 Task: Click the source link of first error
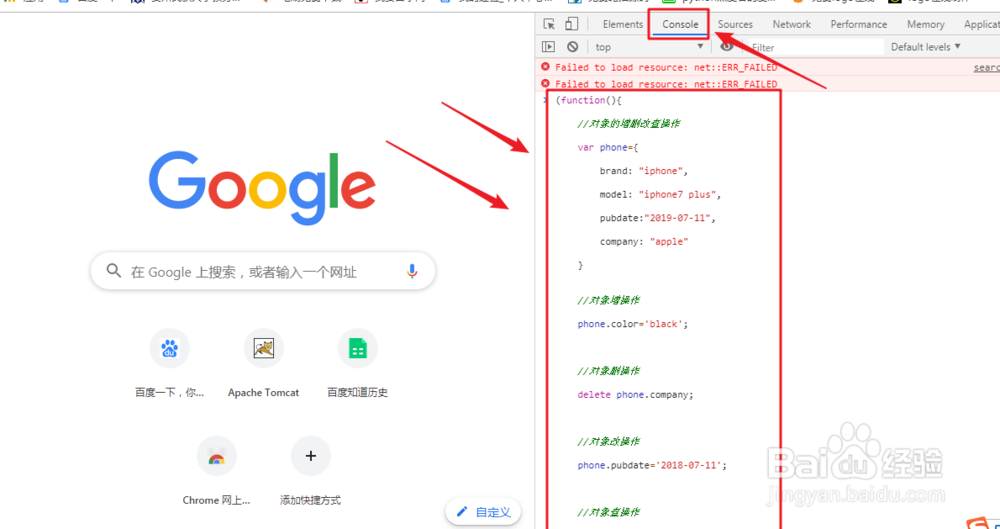[987, 68]
